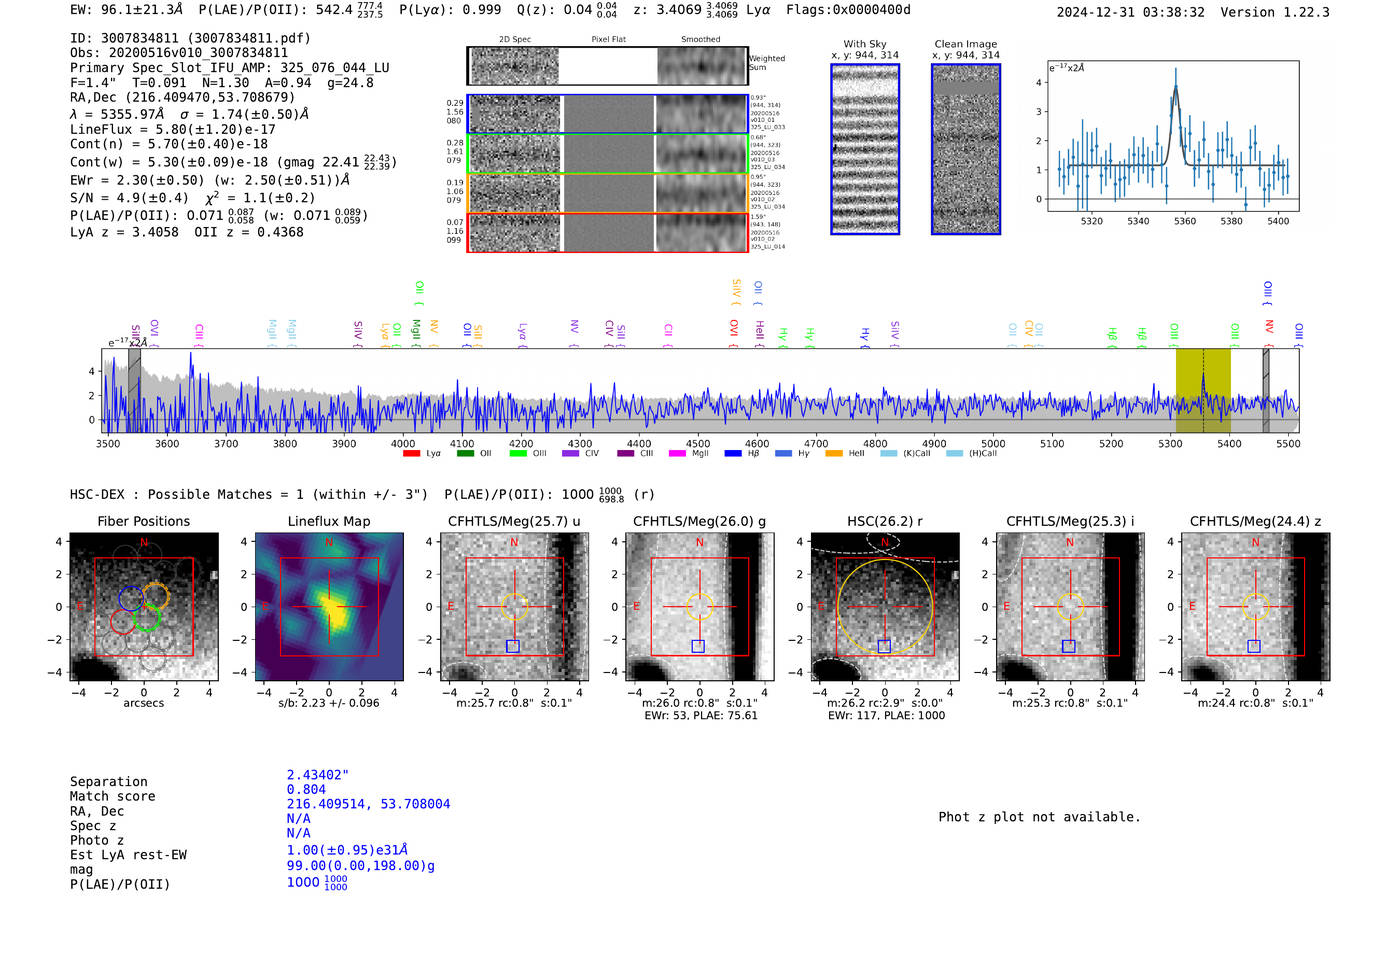Image resolution: width=1400 pixels, height=953 pixels.
Task: Pick the Hβ blue legend swatch
Action: tap(733, 454)
